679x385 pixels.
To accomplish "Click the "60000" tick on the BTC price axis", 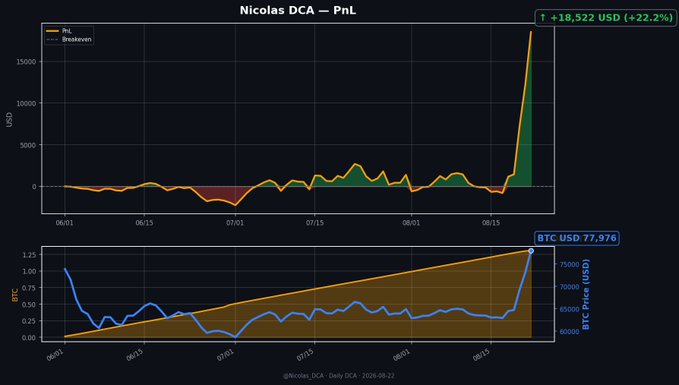I will click(x=569, y=332).
